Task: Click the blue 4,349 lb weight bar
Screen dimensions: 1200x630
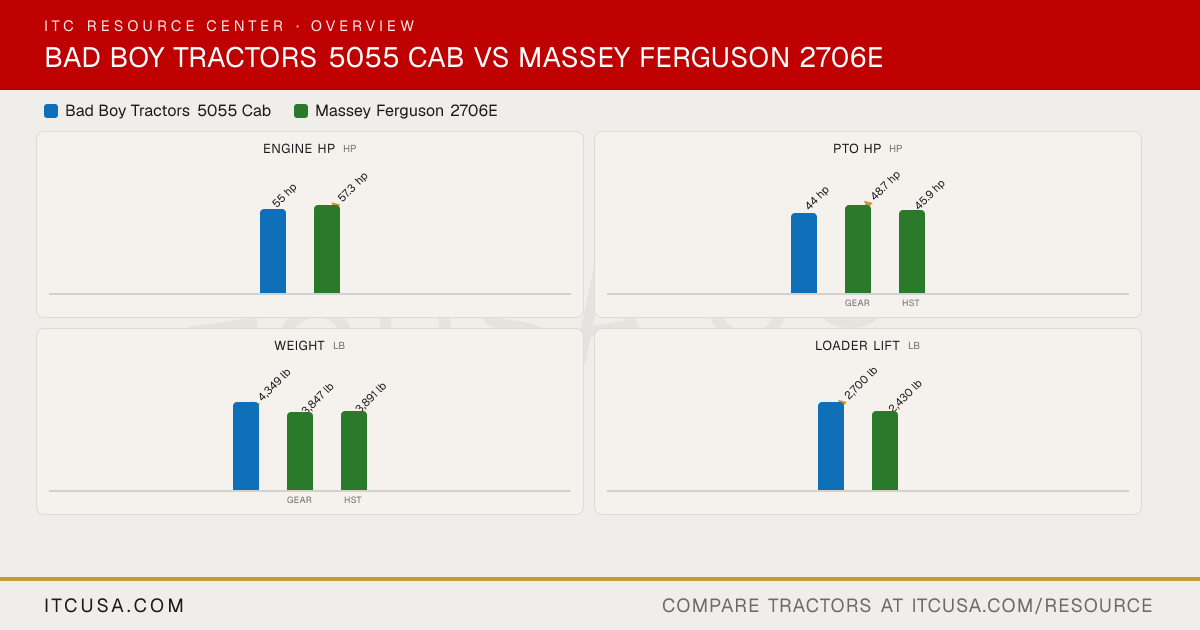Action: click(x=246, y=446)
